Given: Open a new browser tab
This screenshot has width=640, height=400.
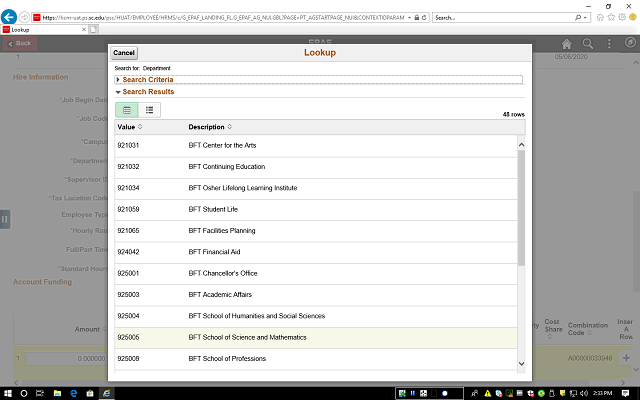Looking at the screenshot, I should pyautogui.click(x=93, y=29).
